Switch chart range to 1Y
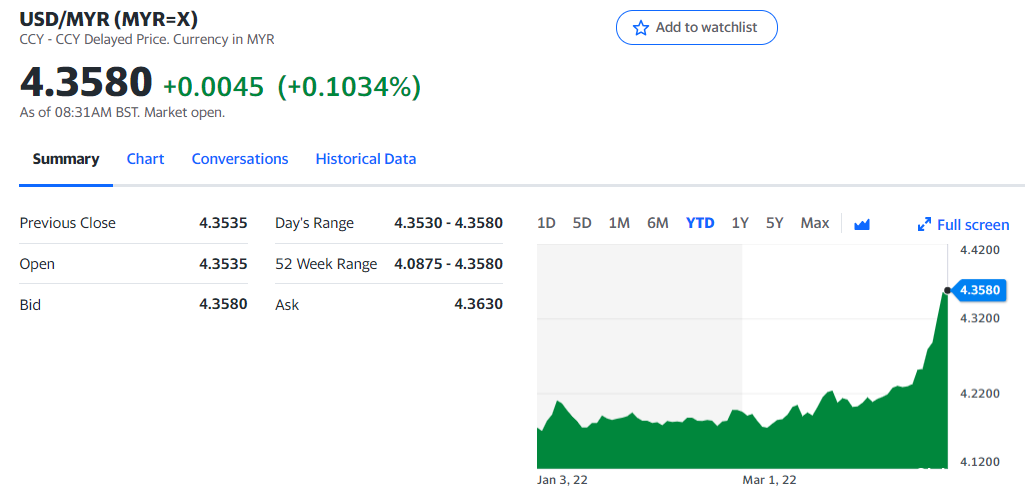The width and height of the screenshot is (1025, 490). [x=740, y=223]
